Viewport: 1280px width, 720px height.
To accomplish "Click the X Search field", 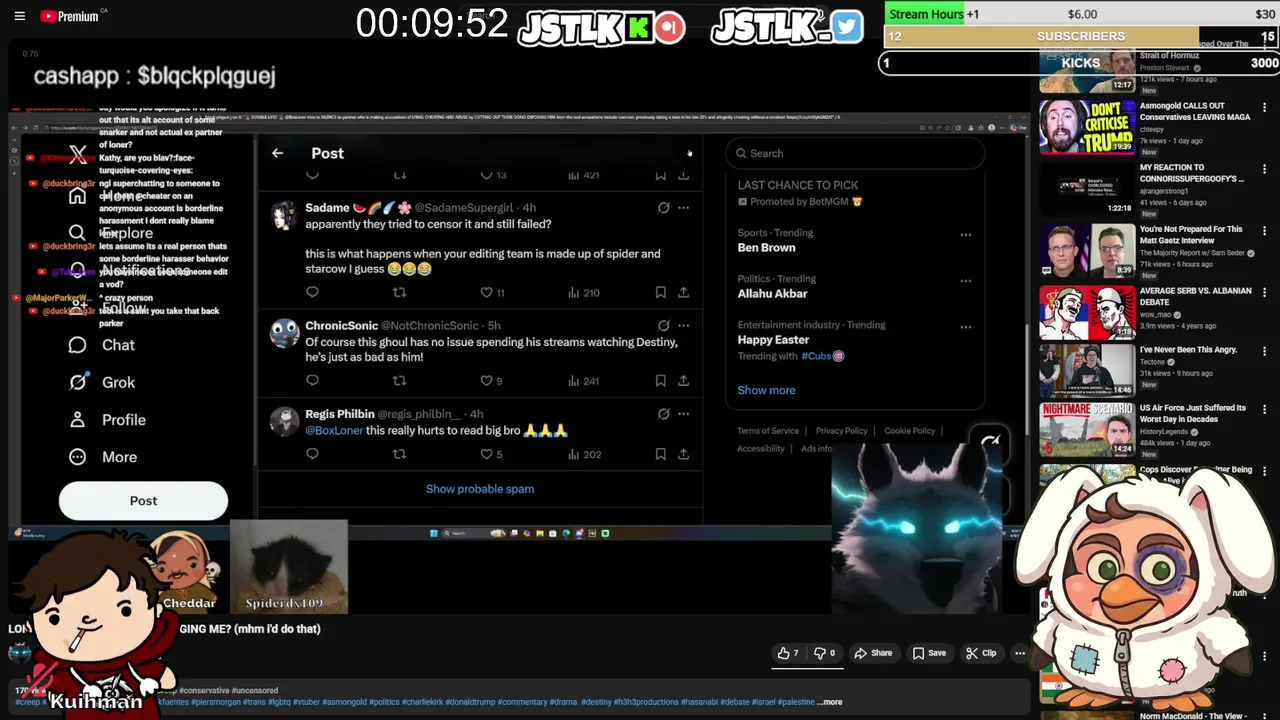I will pyautogui.click(x=855, y=153).
